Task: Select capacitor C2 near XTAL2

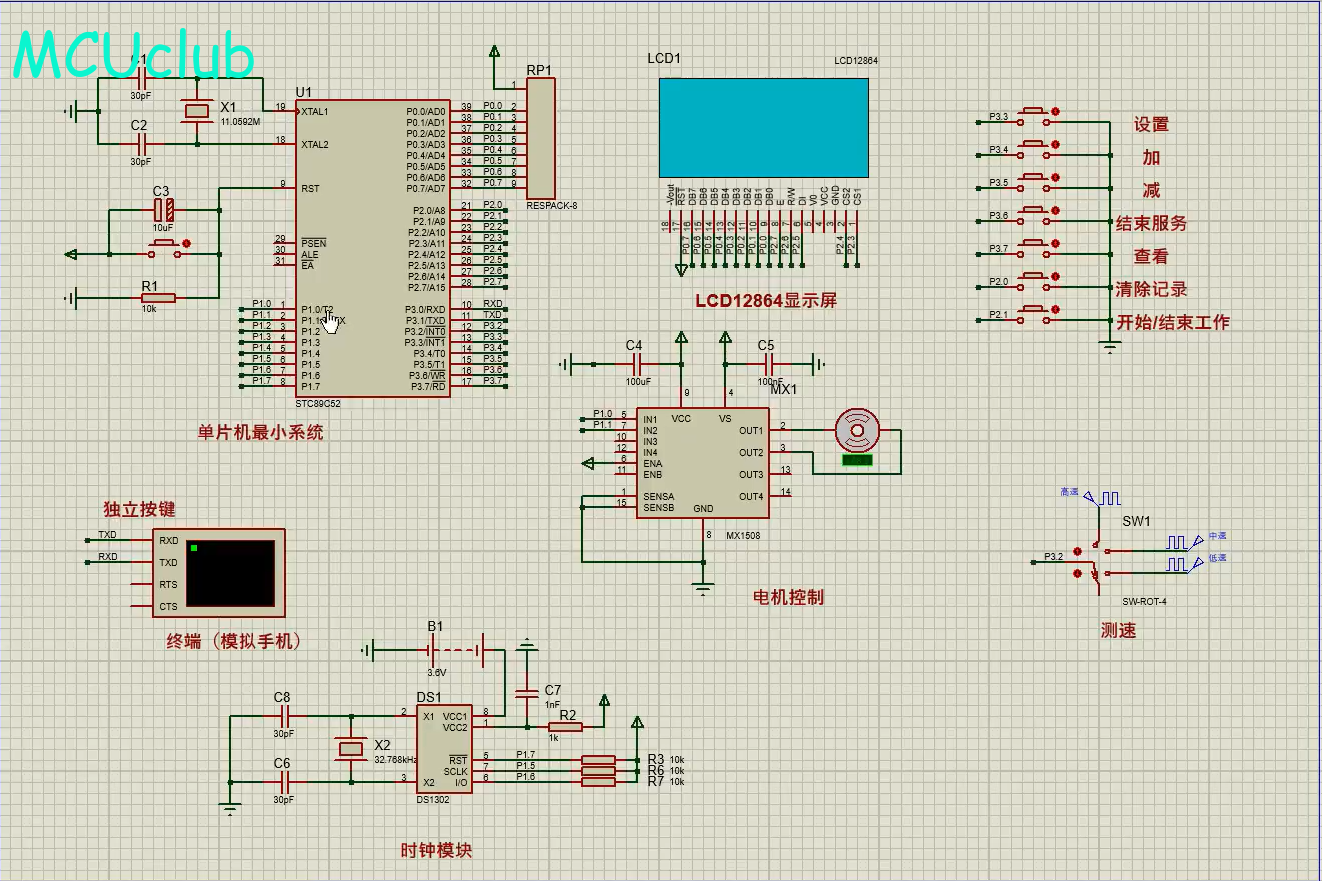Action: 140,144
